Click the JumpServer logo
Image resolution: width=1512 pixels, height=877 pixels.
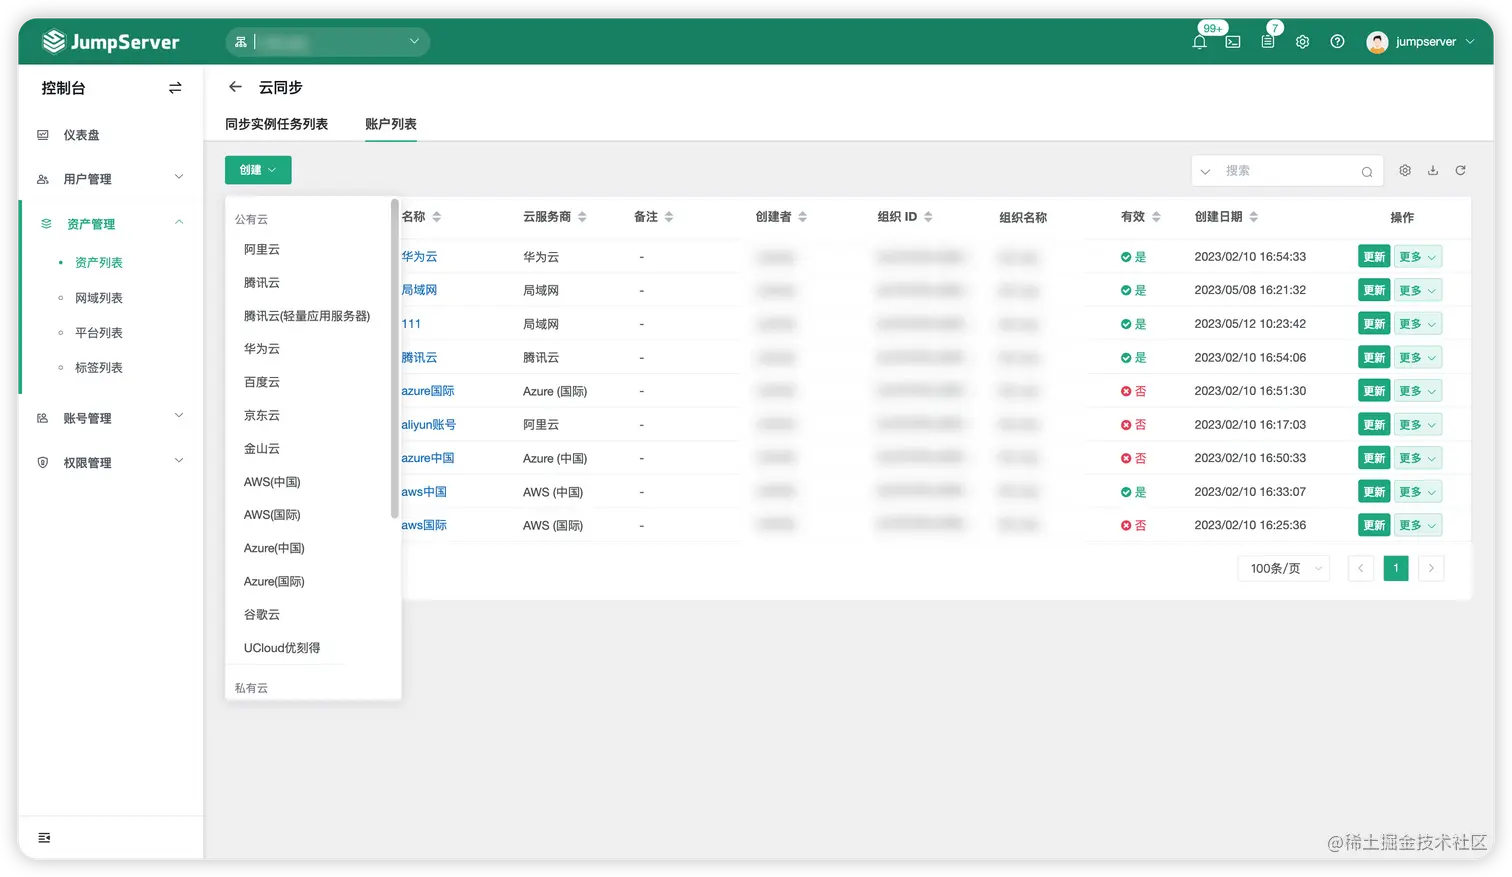[111, 42]
